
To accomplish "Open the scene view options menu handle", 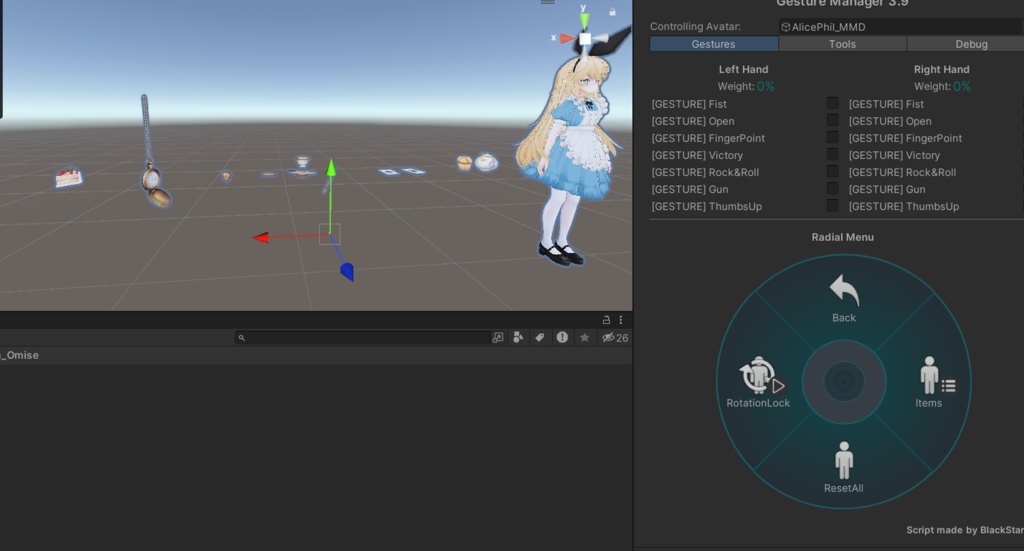I will 548,3.
